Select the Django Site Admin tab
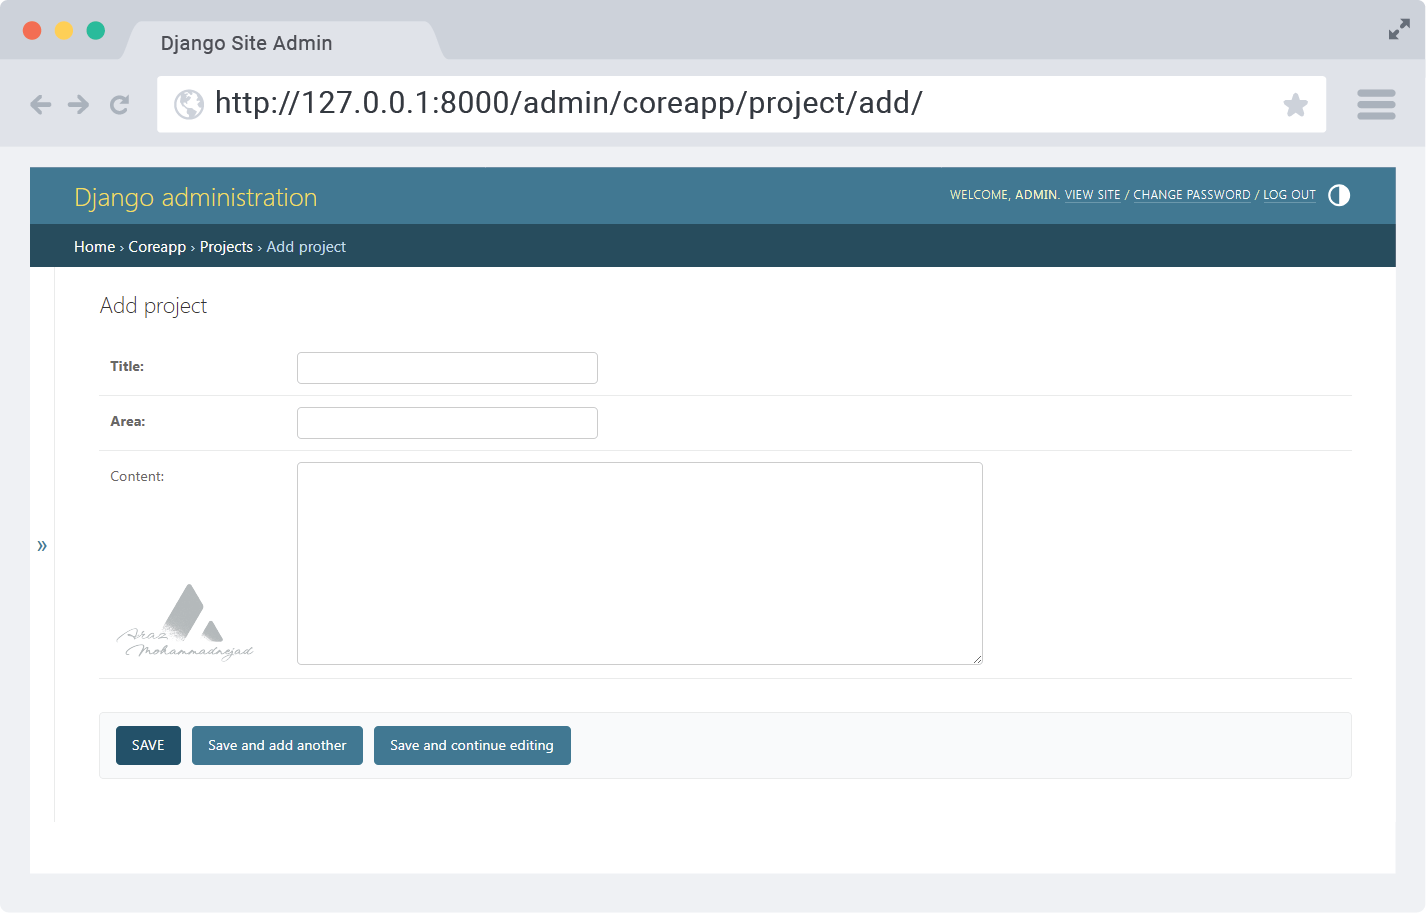Viewport: 1426px width, 913px height. [x=247, y=43]
